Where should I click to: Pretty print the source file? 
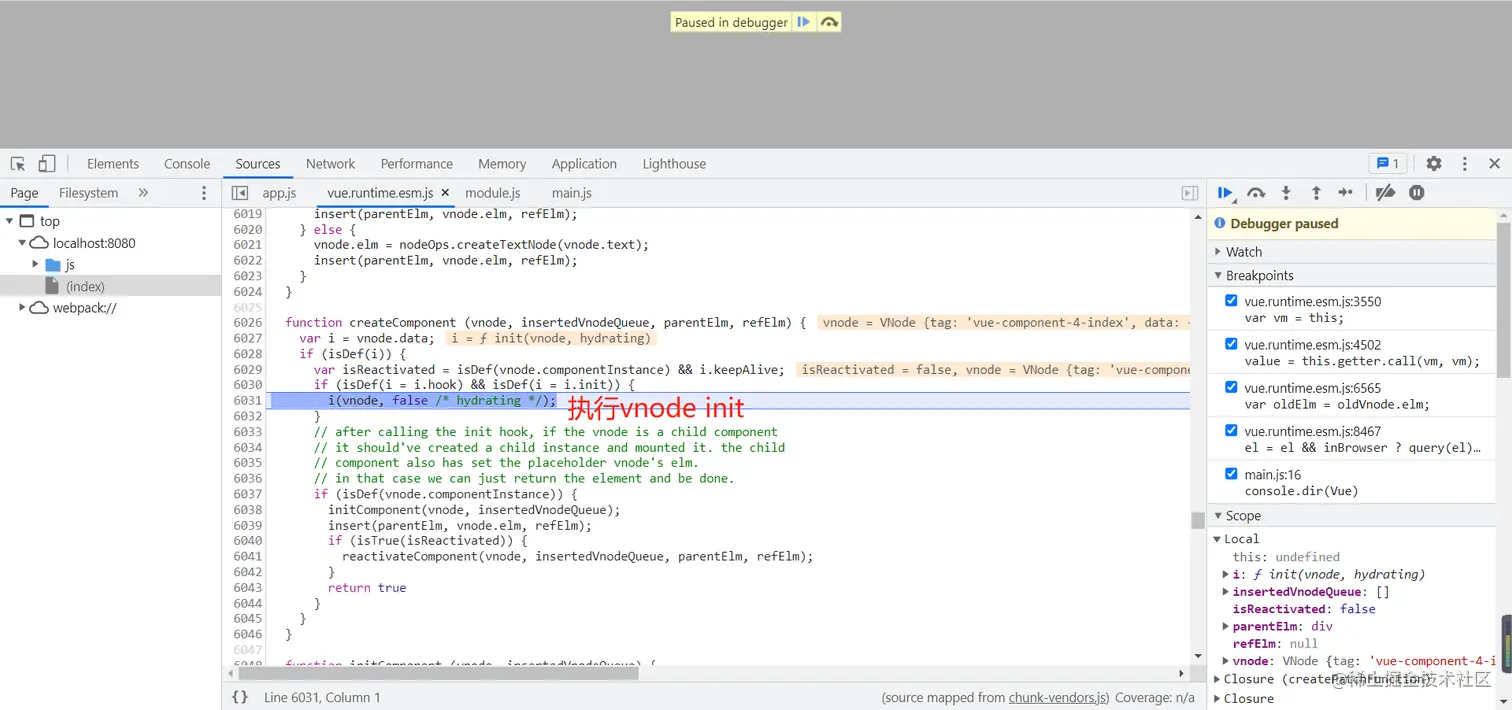[x=240, y=697]
